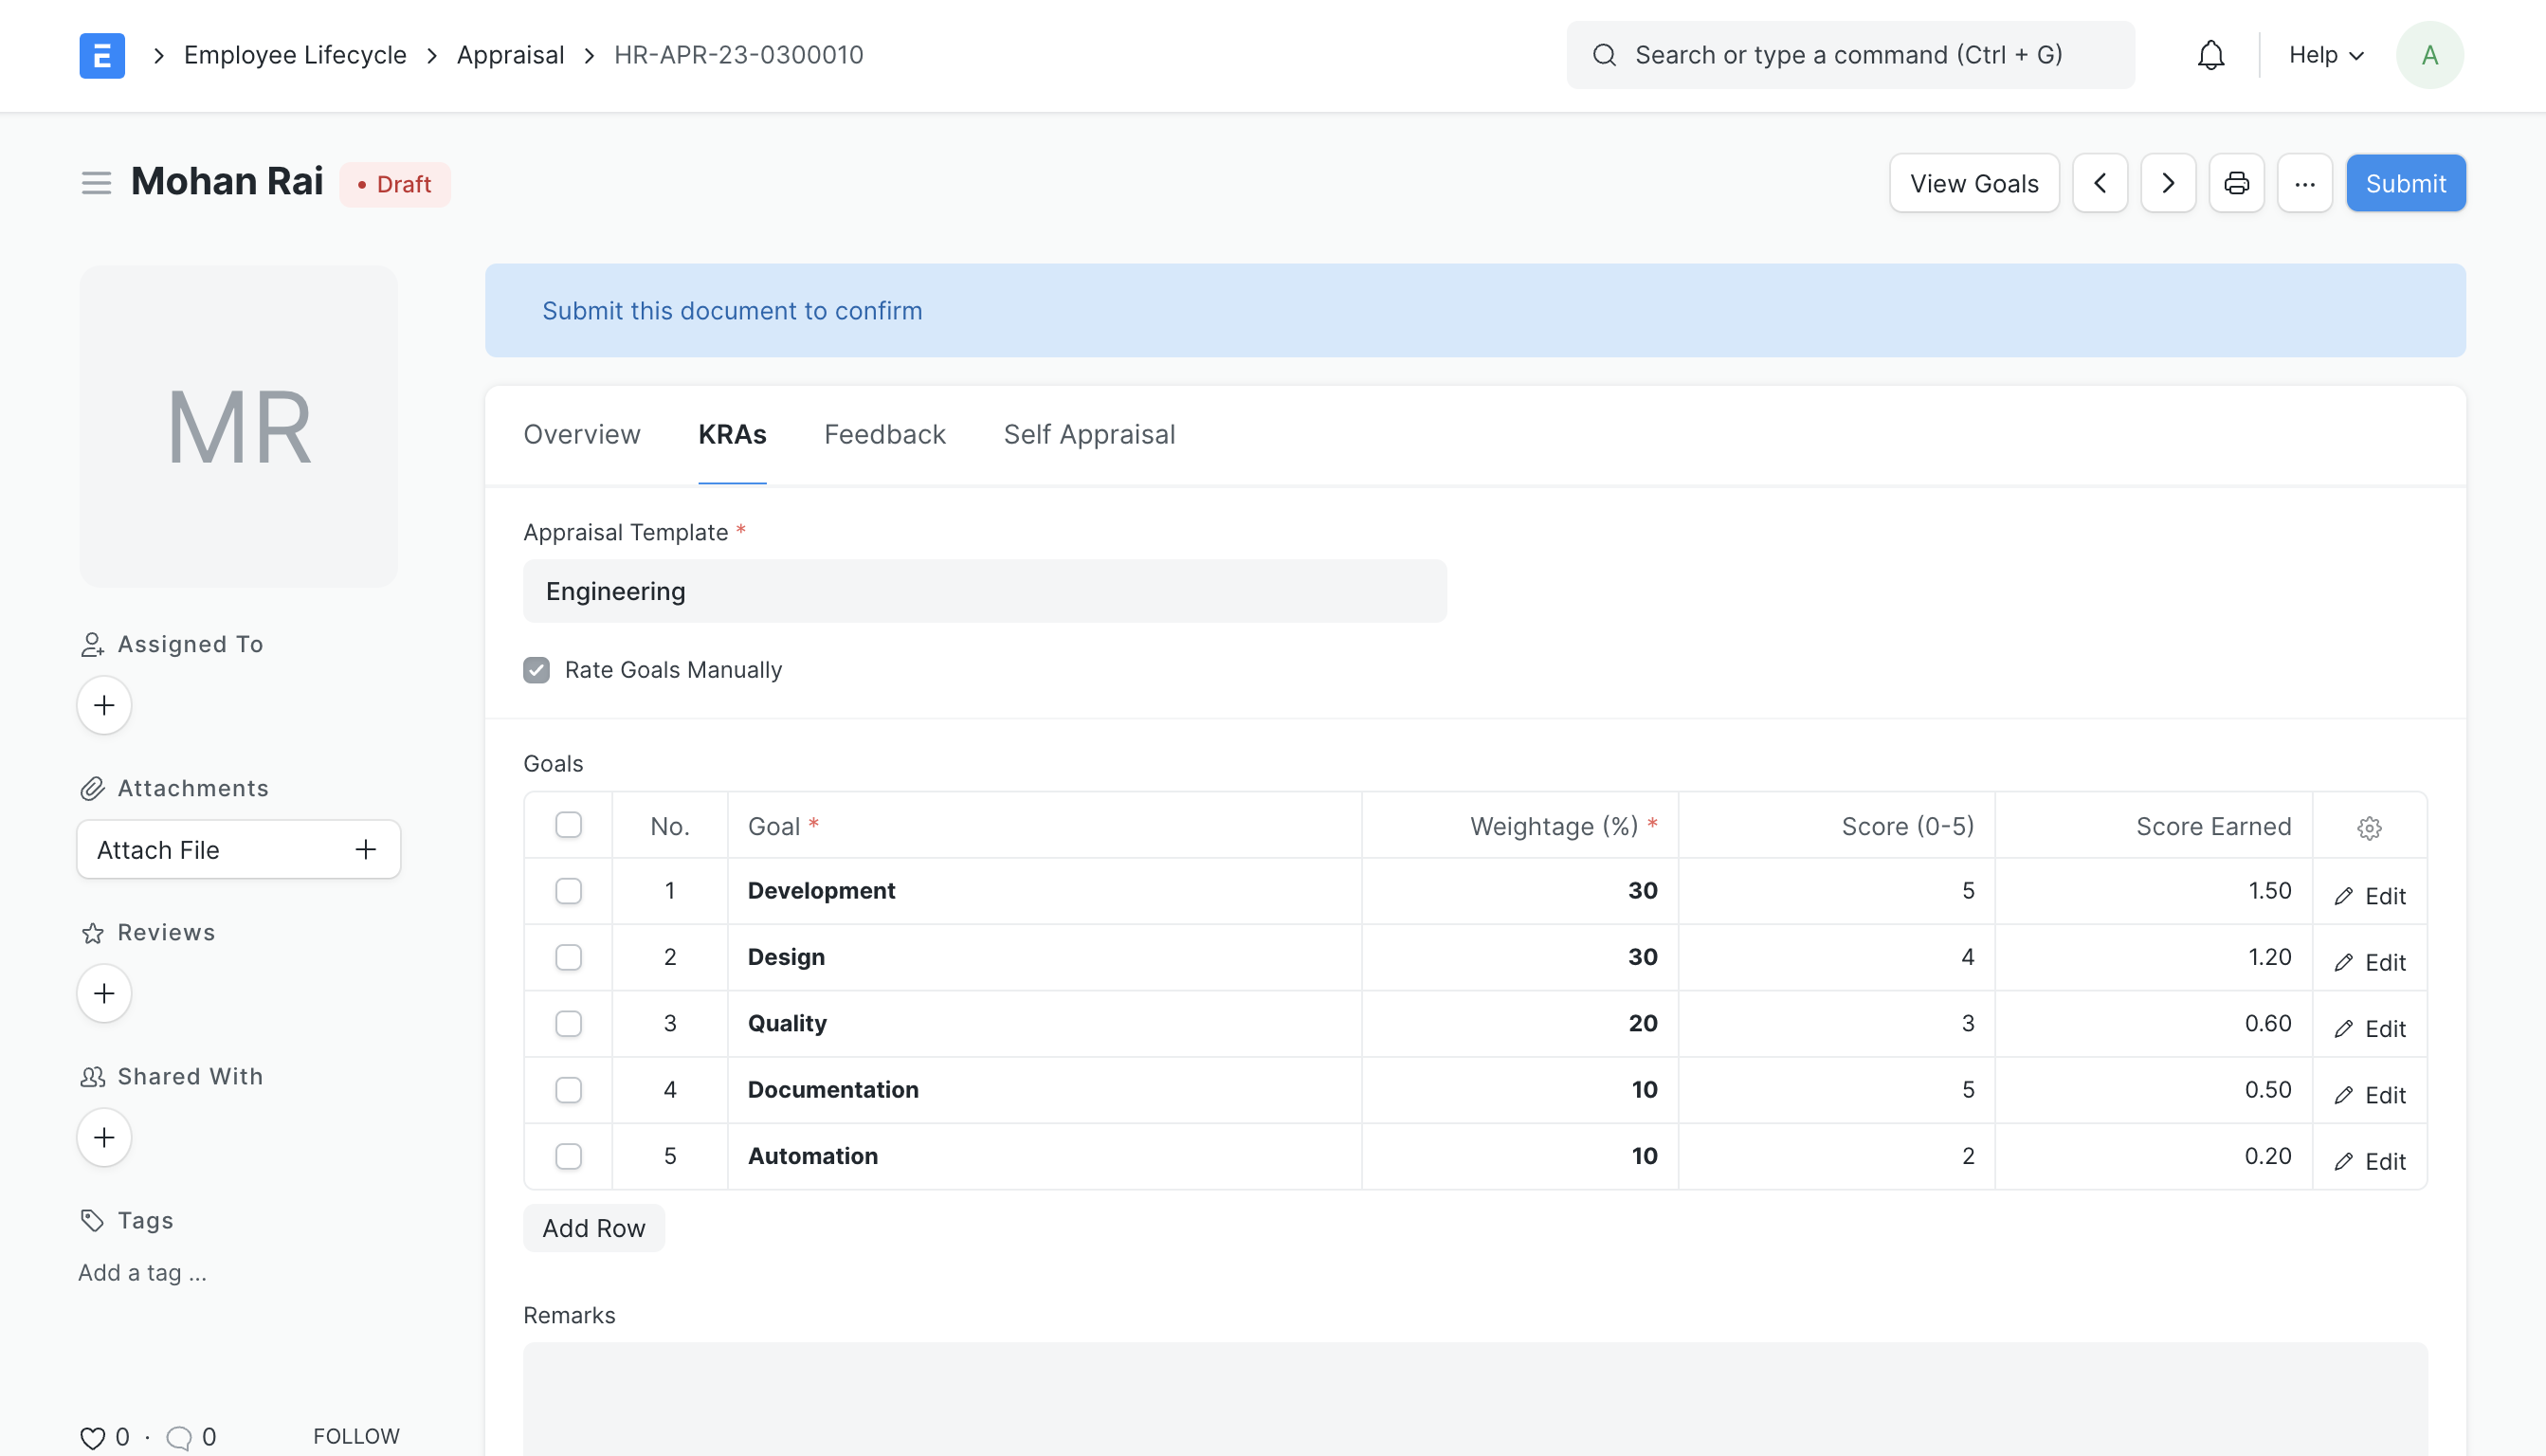This screenshot has width=2546, height=1456.
Task: Click the like heart icon
Action: click(92, 1437)
